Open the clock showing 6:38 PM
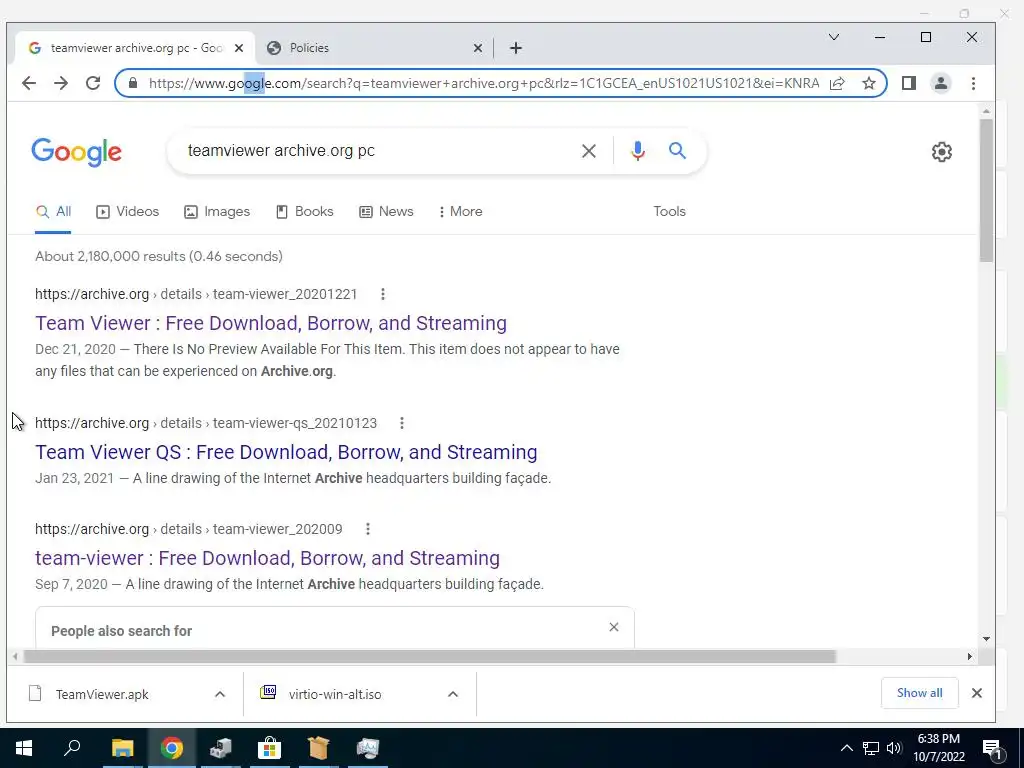 [x=938, y=748]
